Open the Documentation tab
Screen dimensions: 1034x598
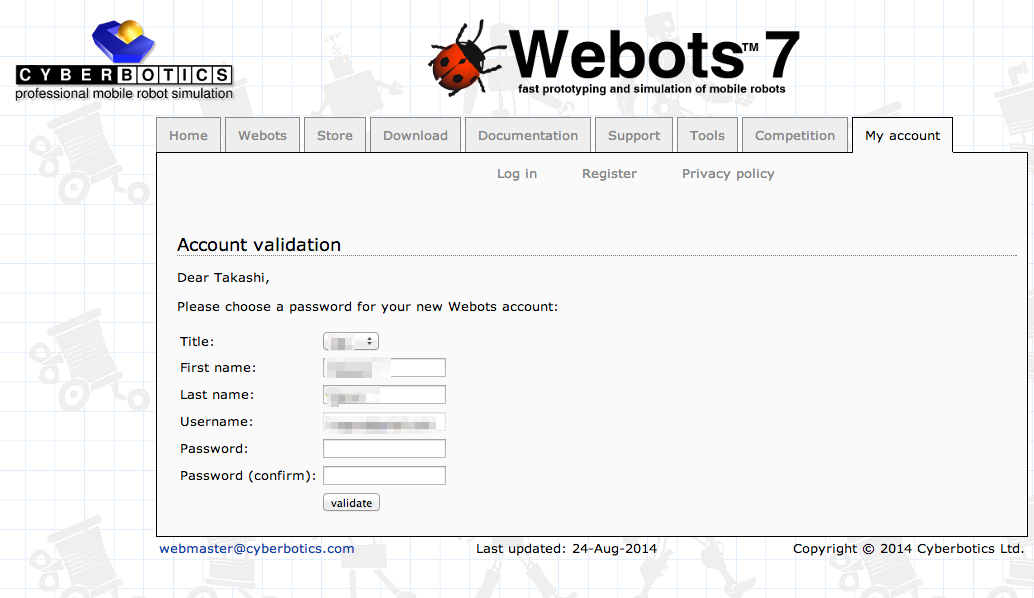tap(528, 135)
